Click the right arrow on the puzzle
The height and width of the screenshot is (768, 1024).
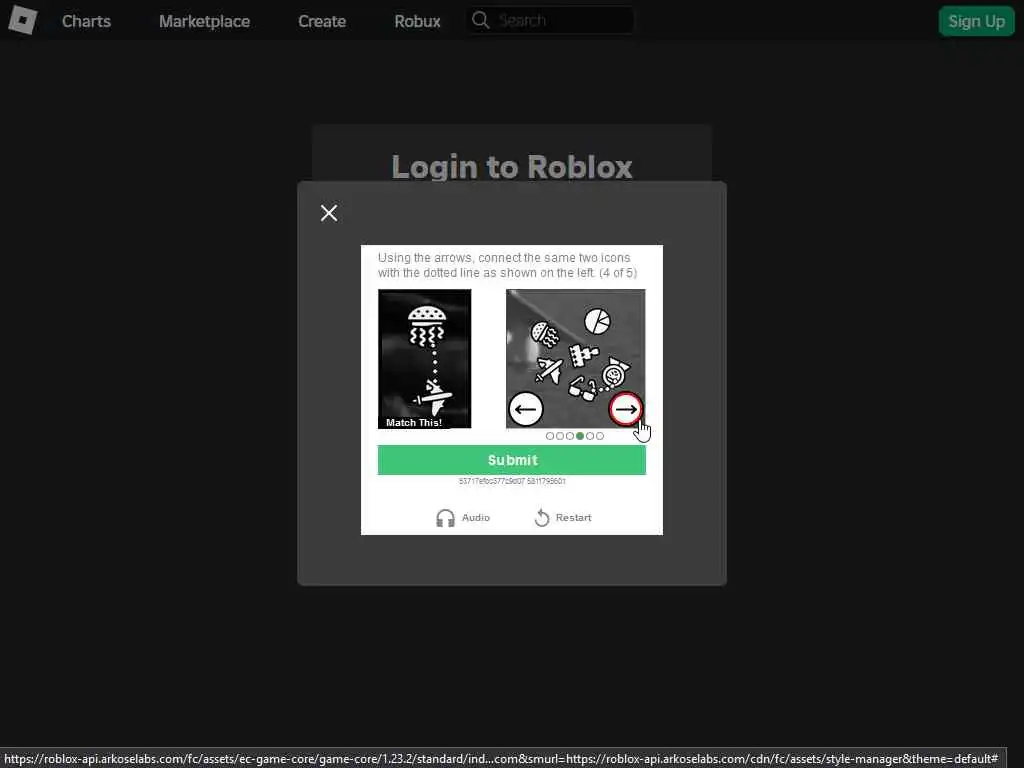[626, 409]
